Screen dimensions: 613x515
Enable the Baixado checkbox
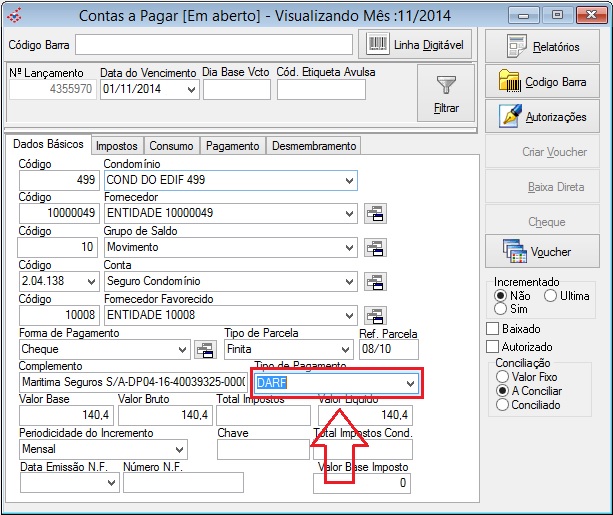coord(492,328)
